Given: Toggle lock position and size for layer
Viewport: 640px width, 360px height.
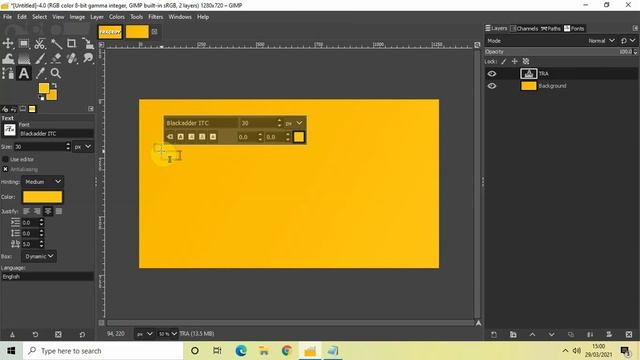Looking at the screenshot, I should point(515,61).
